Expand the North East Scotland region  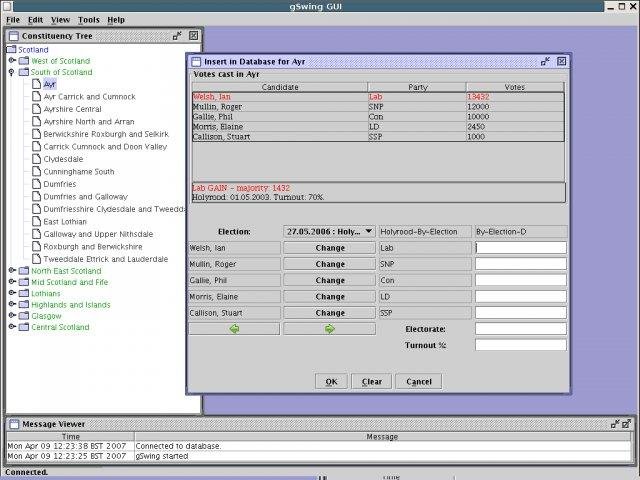pyautogui.click(x=12, y=270)
